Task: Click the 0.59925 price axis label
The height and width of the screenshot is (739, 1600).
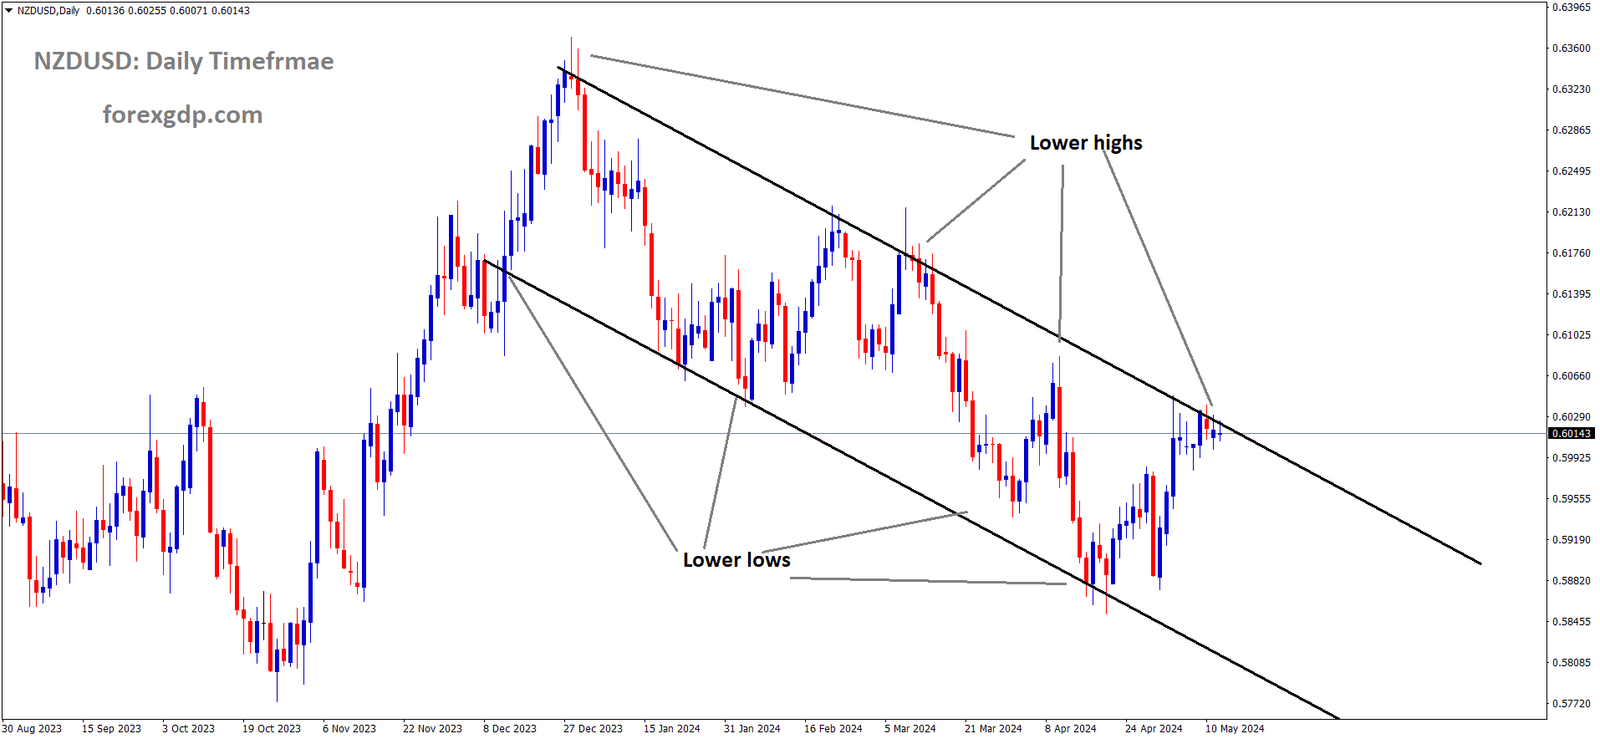Action: [x=1571, y=458]
